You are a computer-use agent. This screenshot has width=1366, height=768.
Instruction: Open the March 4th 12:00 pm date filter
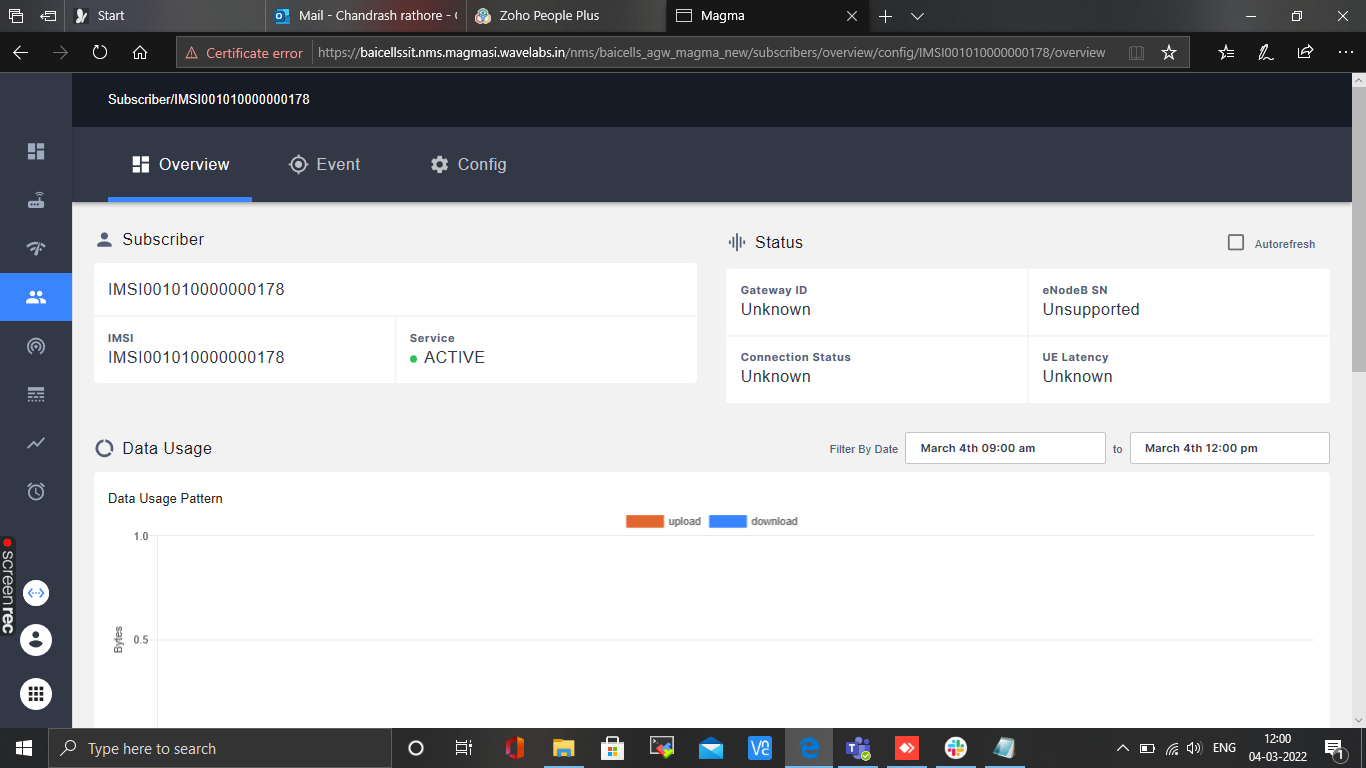[x=1229, y=447]
